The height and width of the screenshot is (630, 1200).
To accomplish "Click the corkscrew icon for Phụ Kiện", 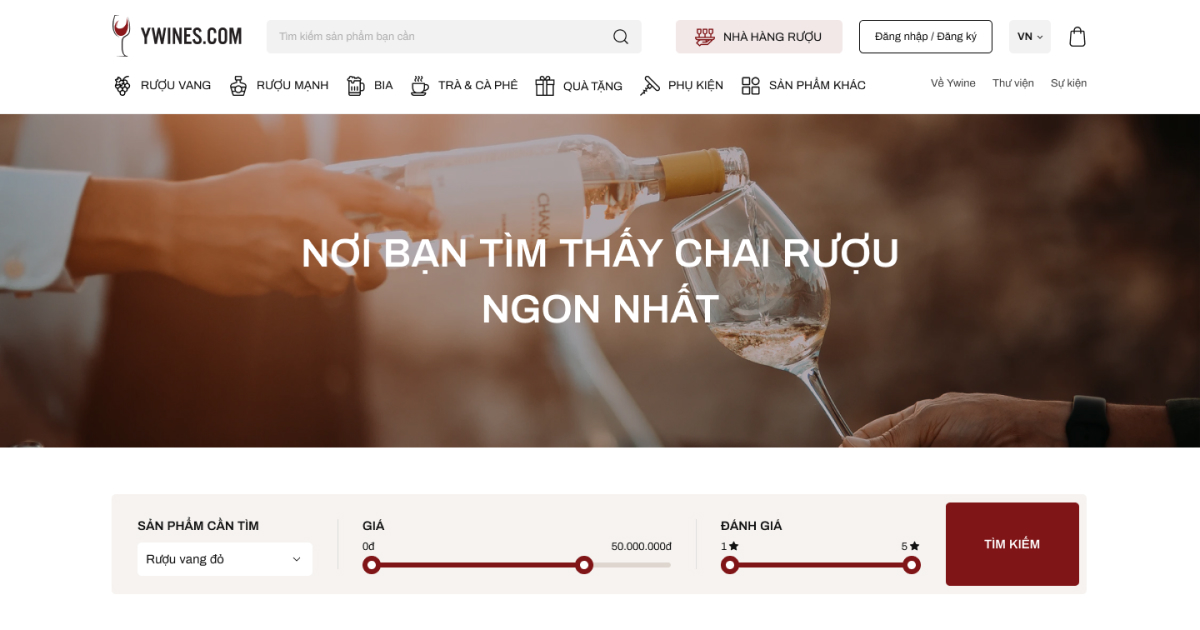I will 650,86.
